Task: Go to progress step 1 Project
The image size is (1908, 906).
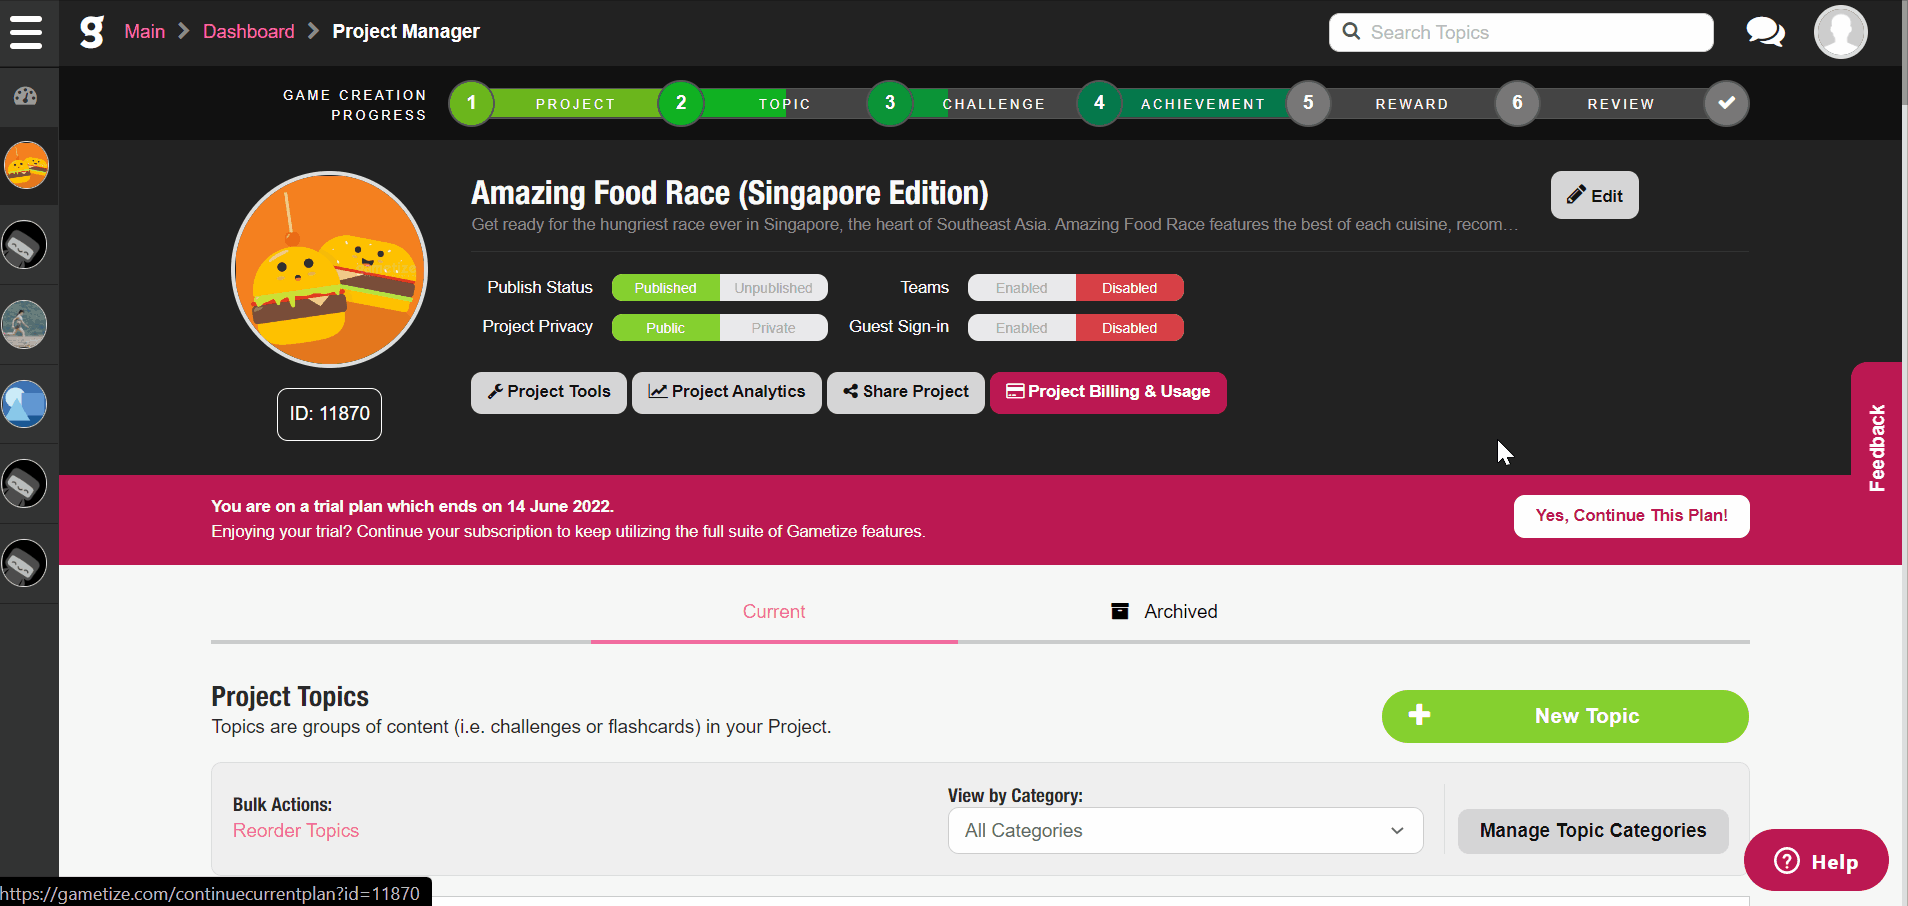Action: coord(472,103)
